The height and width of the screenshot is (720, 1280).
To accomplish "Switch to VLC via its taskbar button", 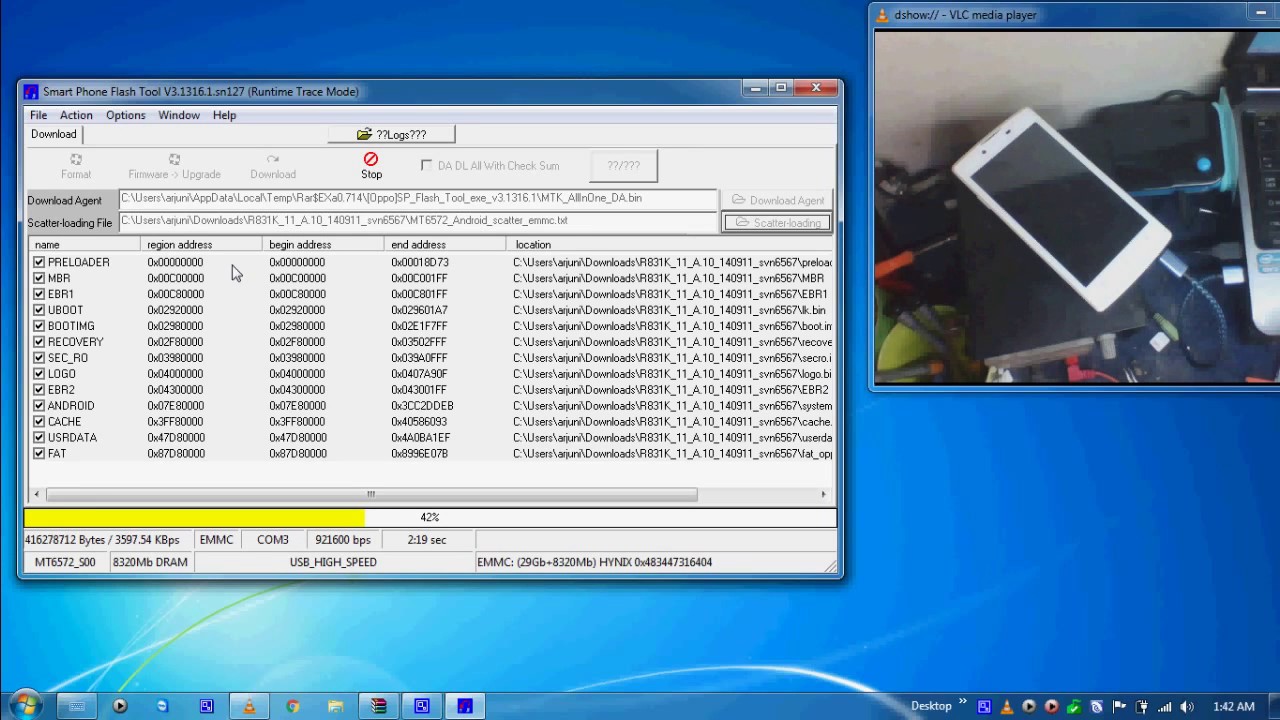I will coord(249,706).
